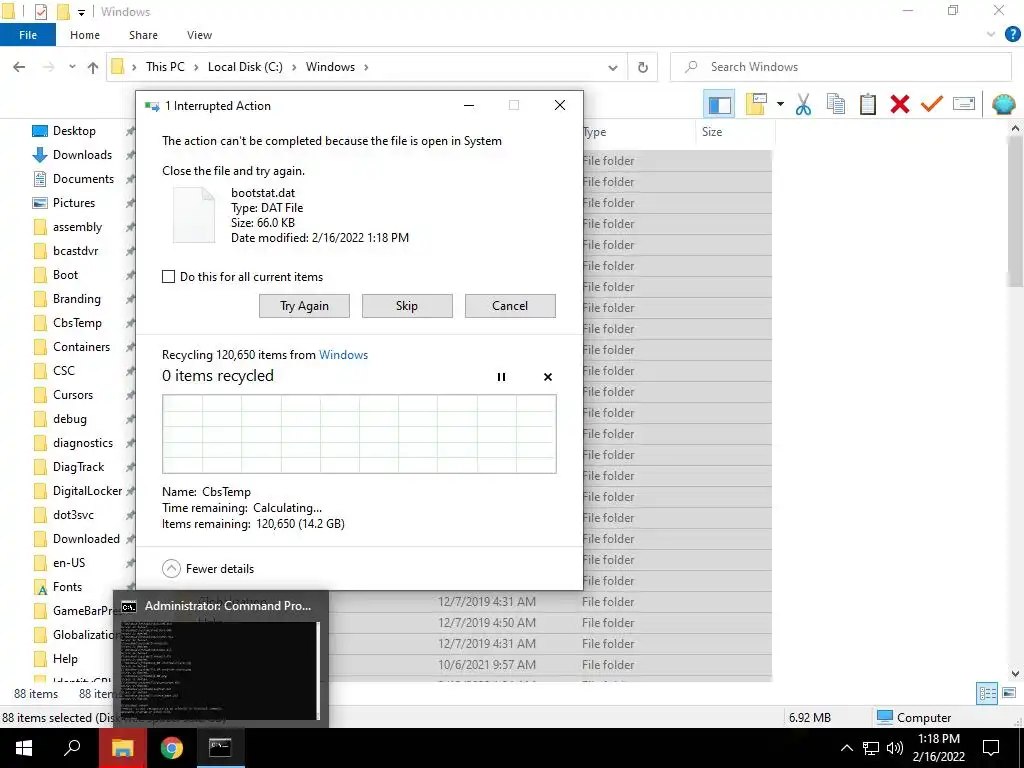The height and width of the screenshot is (768, 1024).
Task: Click the Paste clipboard toolbar icon
Action: (868, 104)
